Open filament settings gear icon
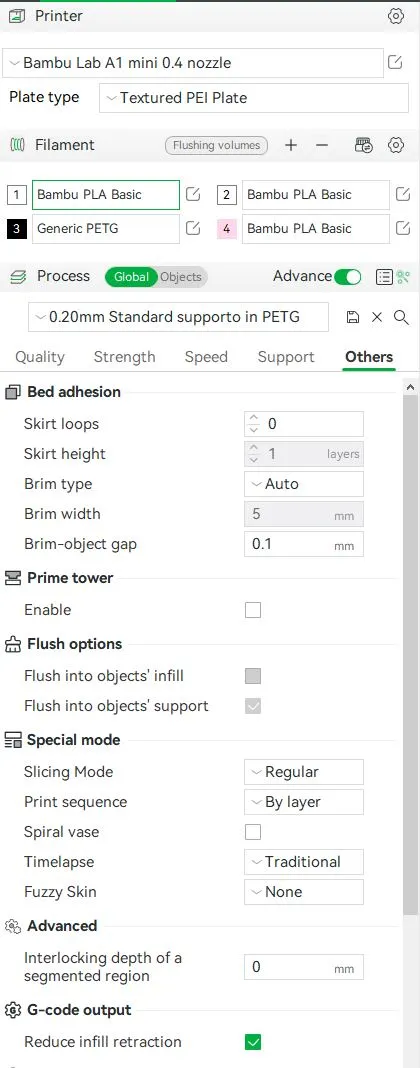This screenshot has height=1068, width=420. (x=395, y=145)
